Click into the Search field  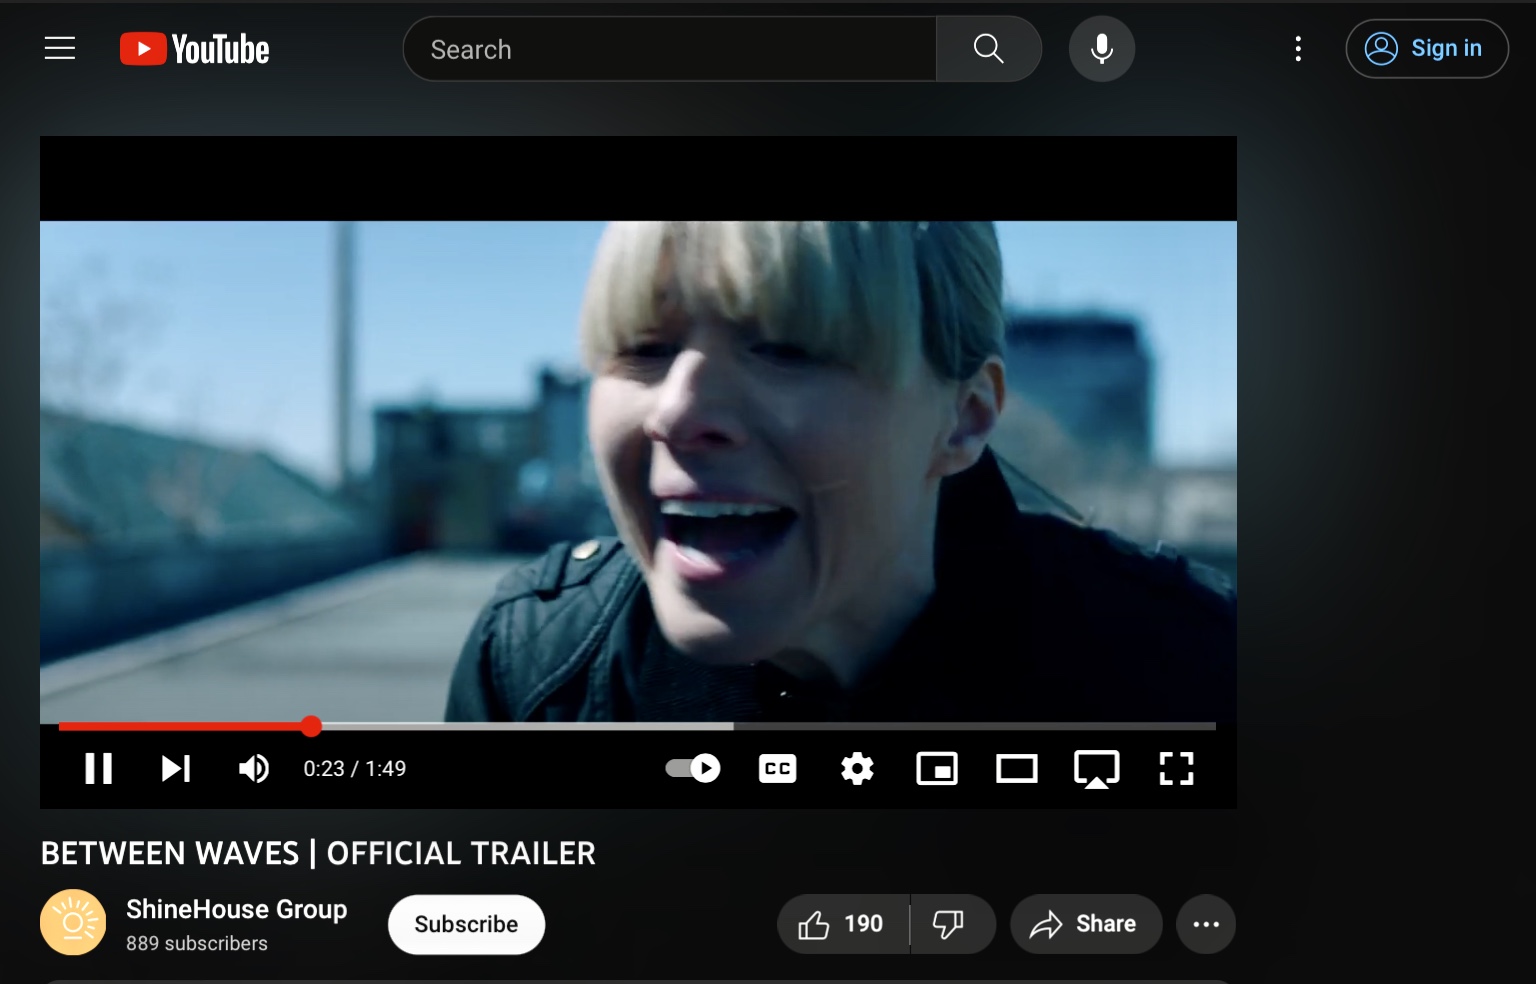tap(670, 49)
